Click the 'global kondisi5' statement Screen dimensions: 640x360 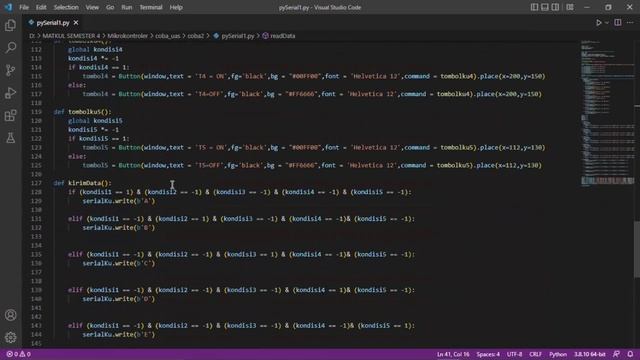[x=95, y=121]
